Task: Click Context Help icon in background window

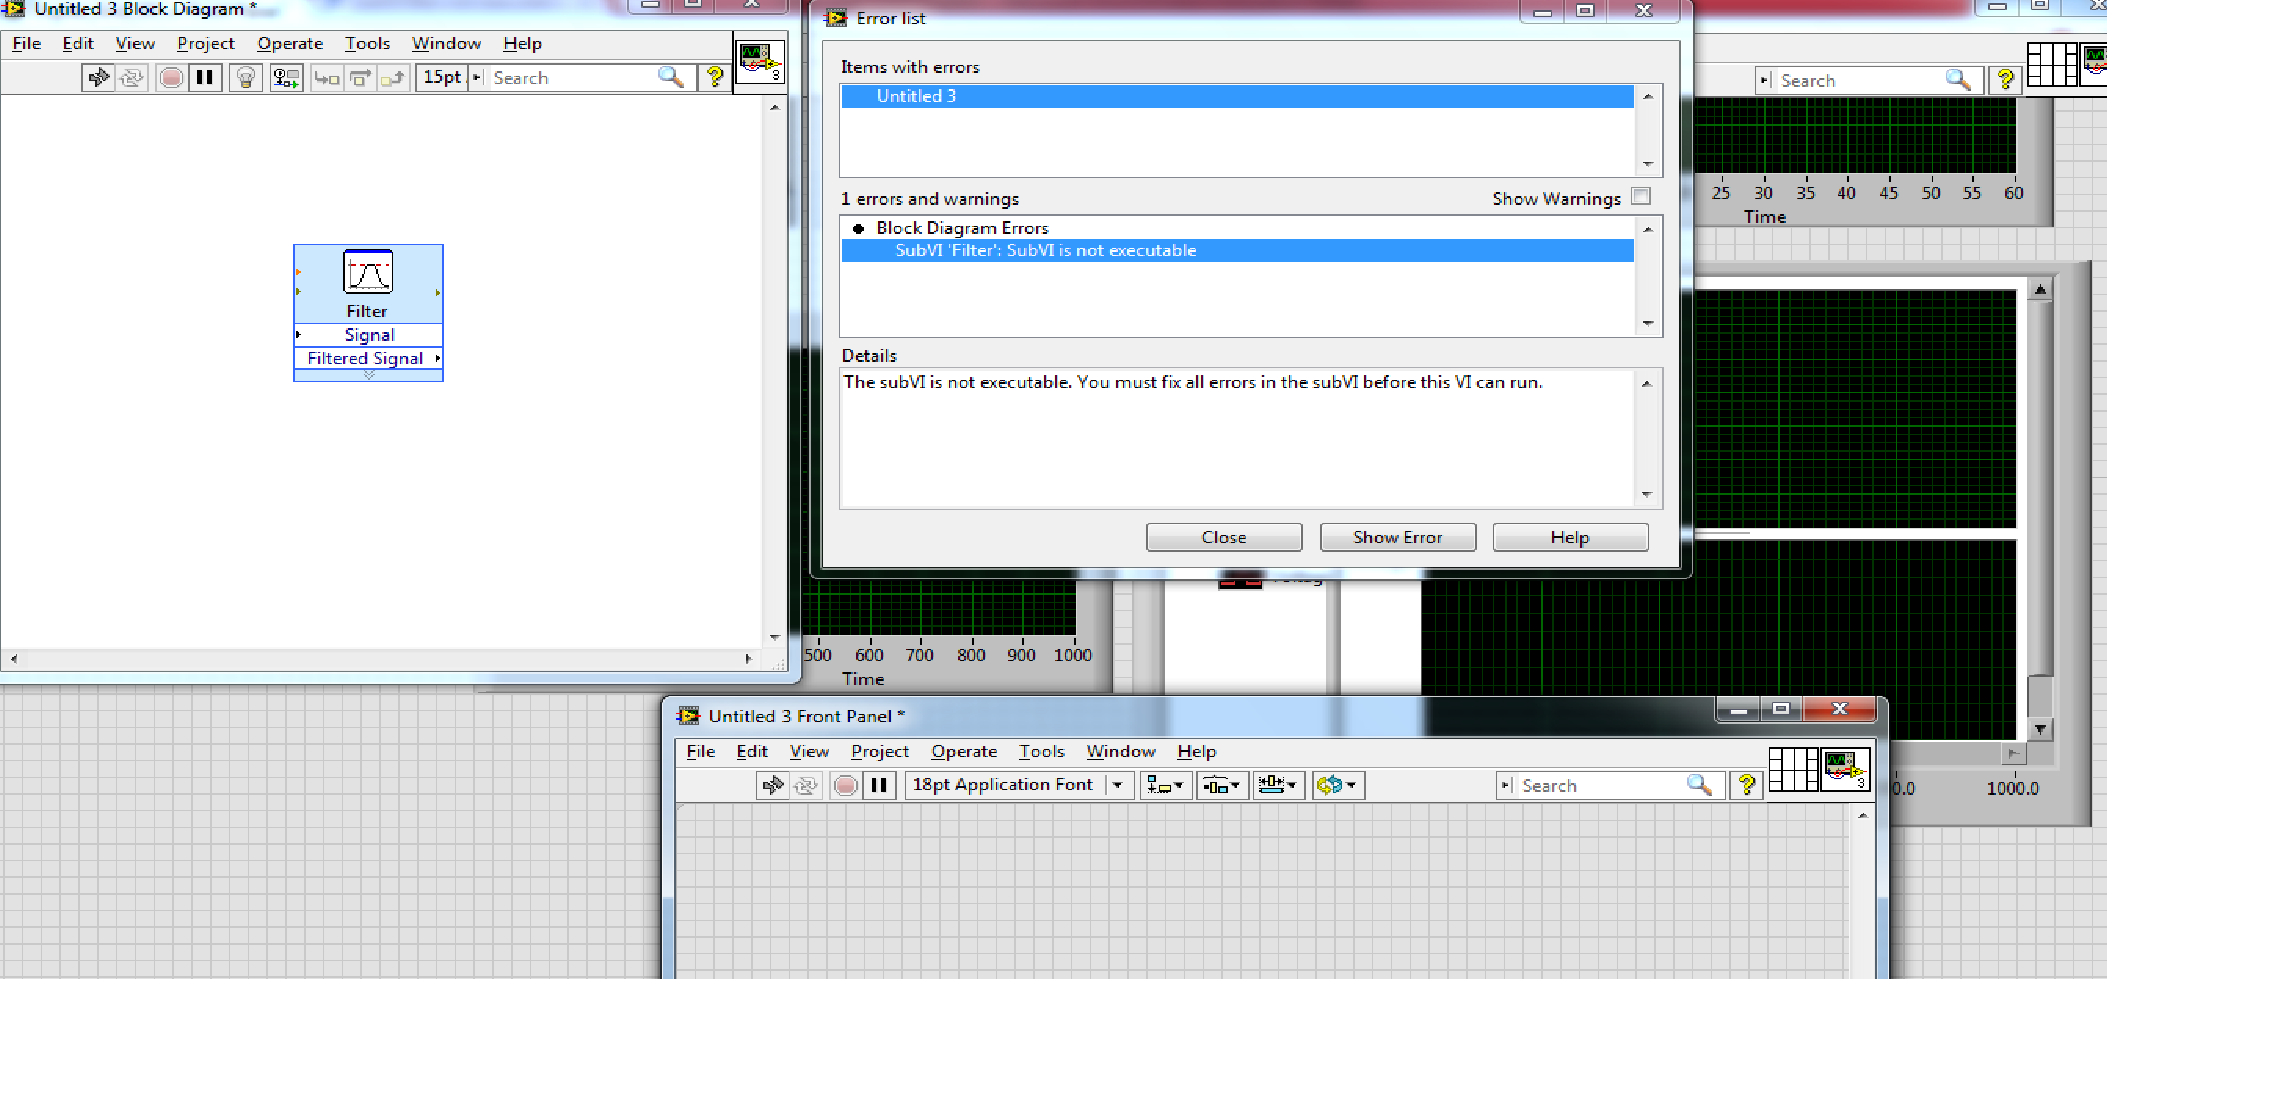Action: [2005, 80]
